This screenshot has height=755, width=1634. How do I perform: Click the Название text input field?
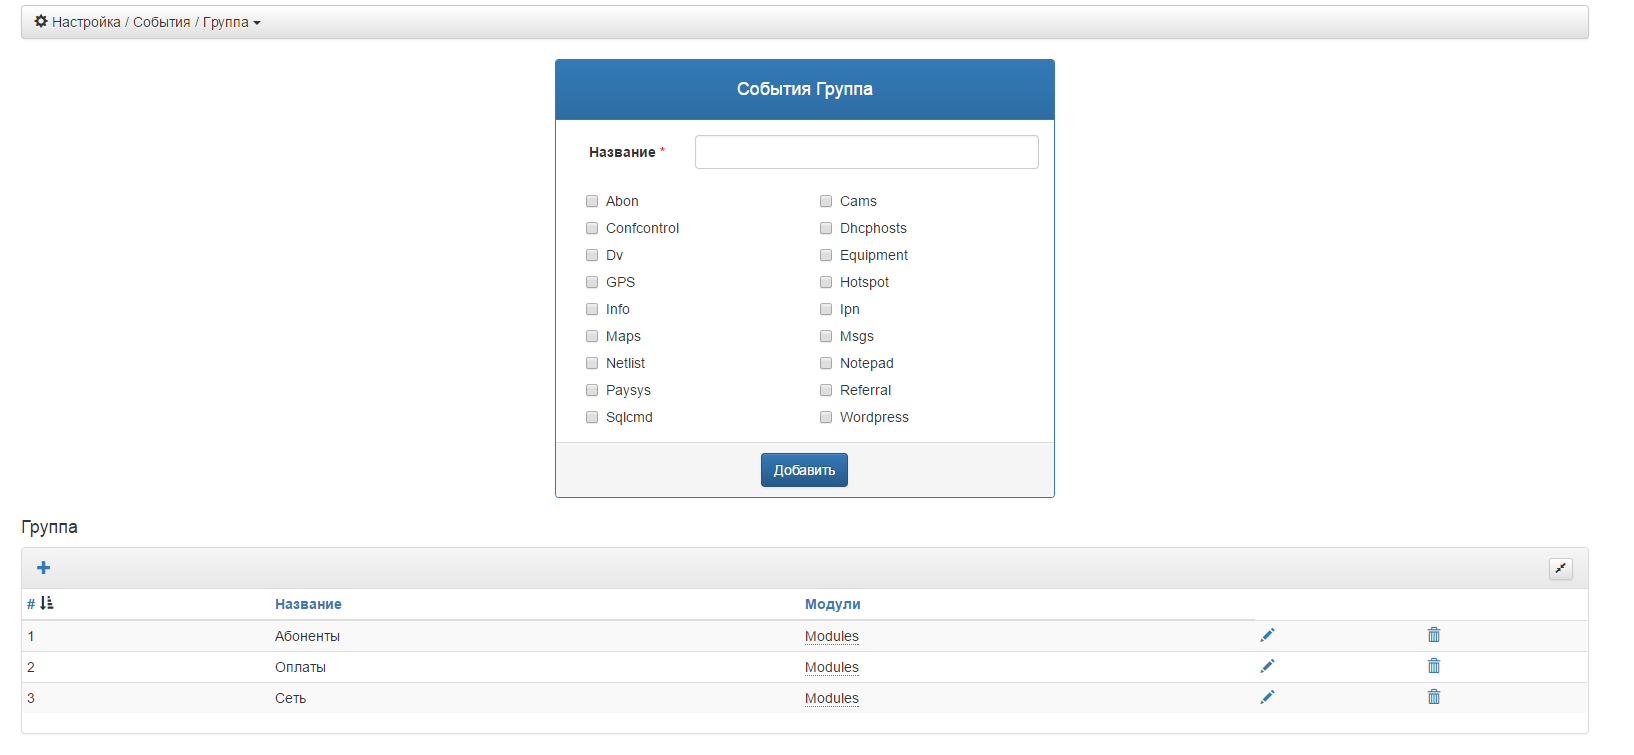point(866,152)
